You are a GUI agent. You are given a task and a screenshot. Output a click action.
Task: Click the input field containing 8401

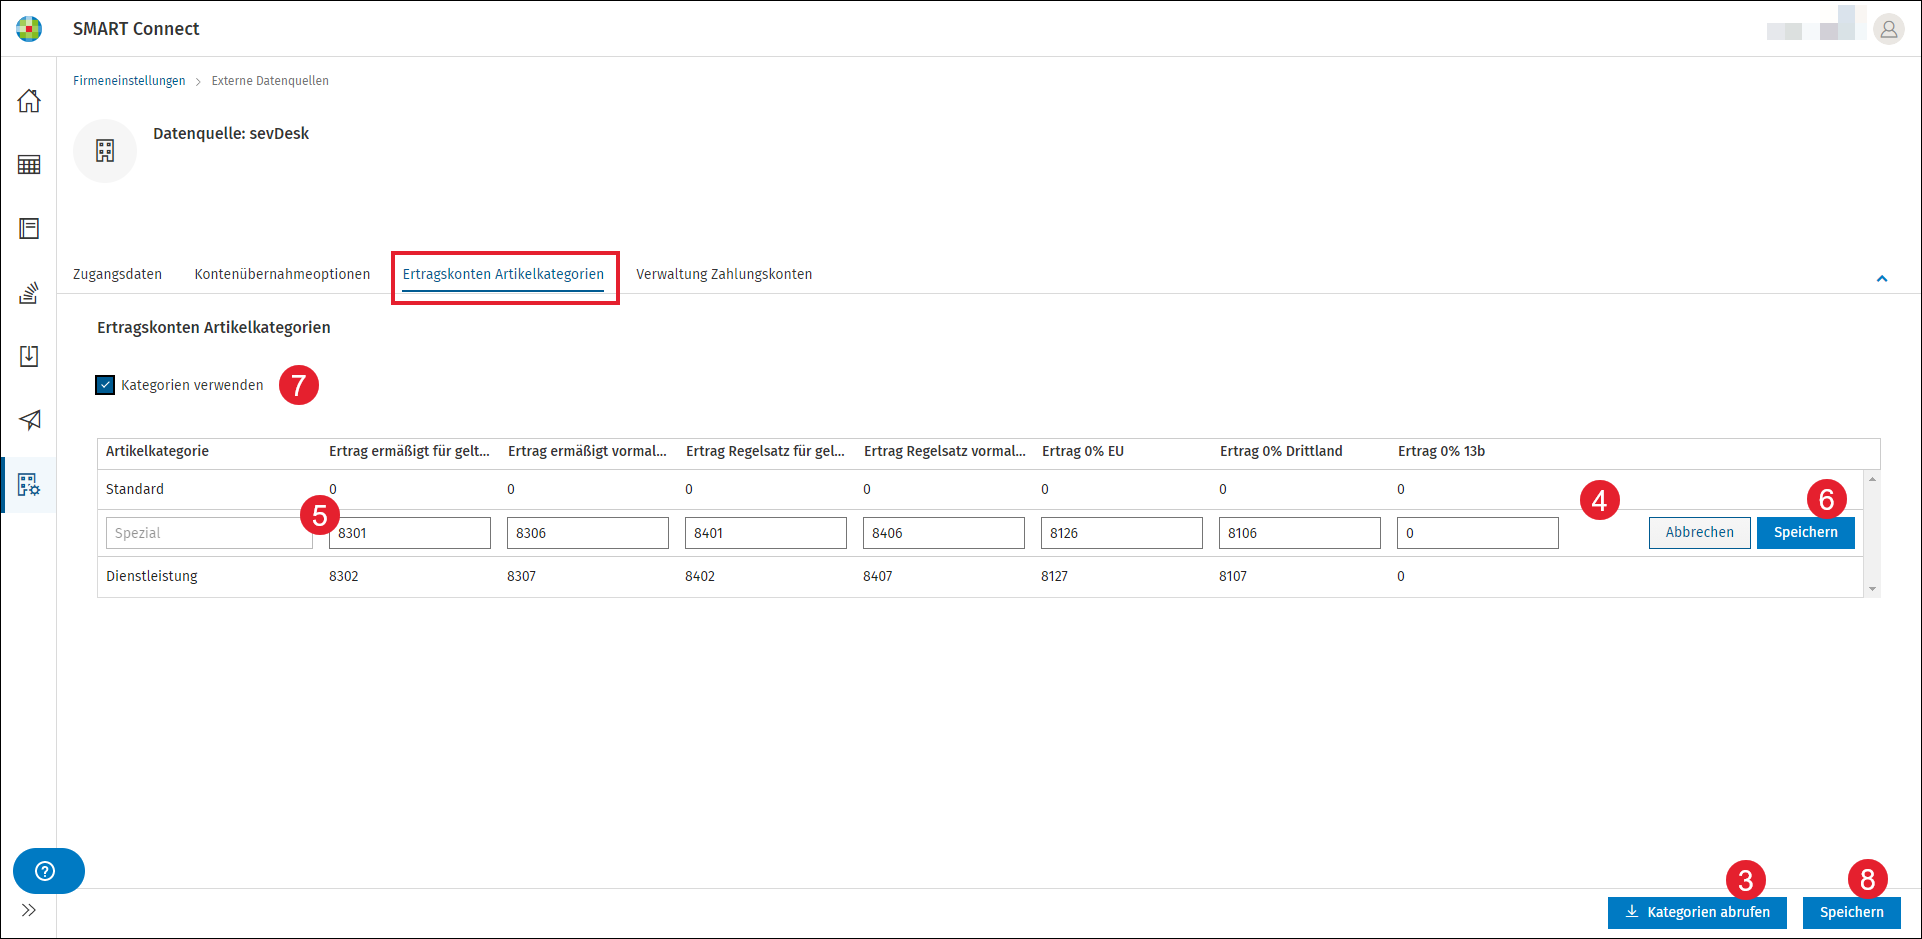click(766, 533)
